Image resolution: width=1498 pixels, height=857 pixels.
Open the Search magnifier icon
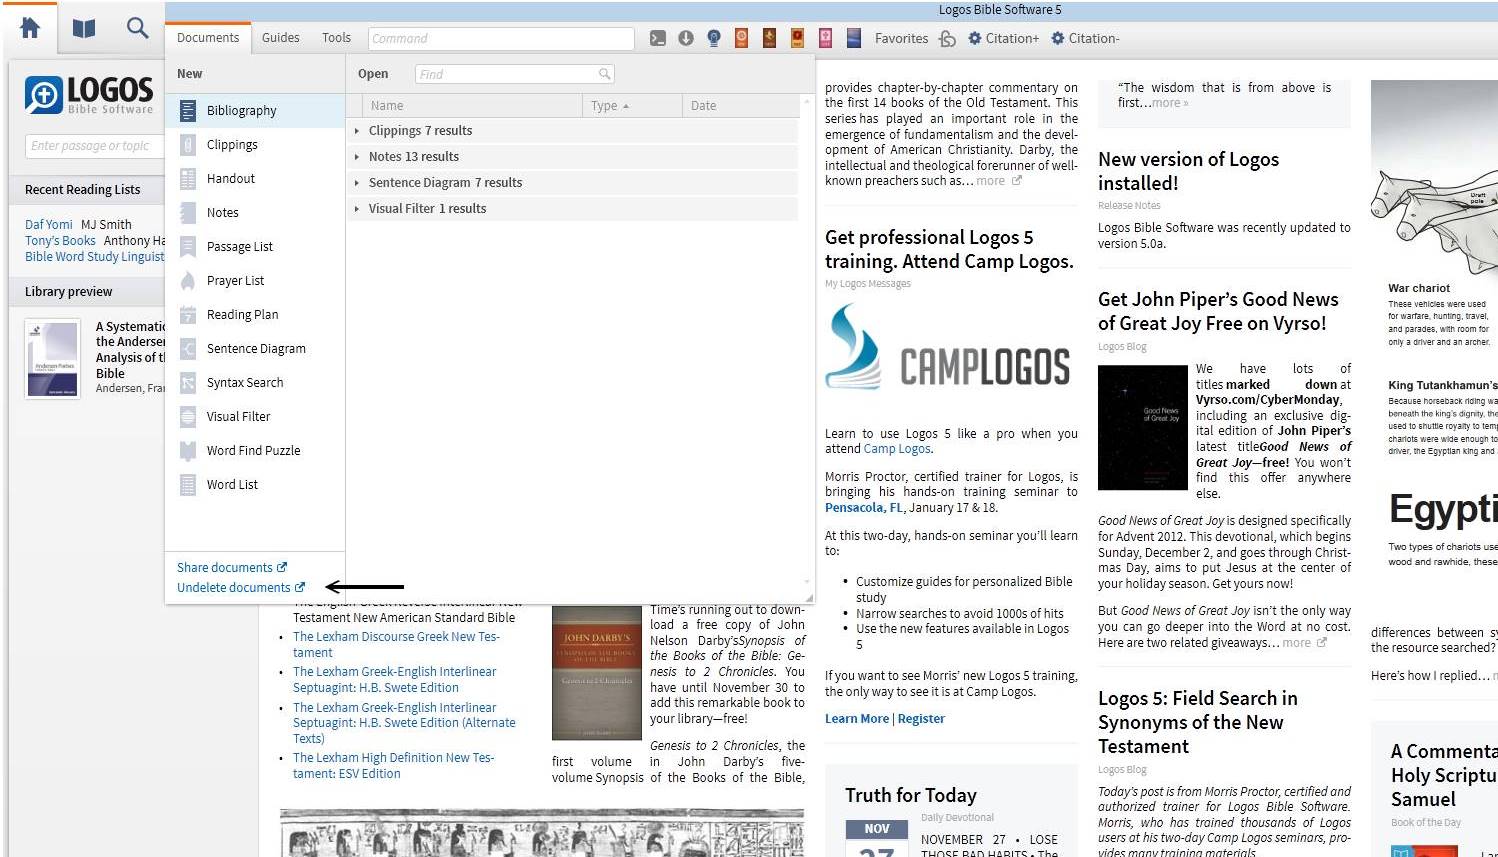tap(138, 28)
